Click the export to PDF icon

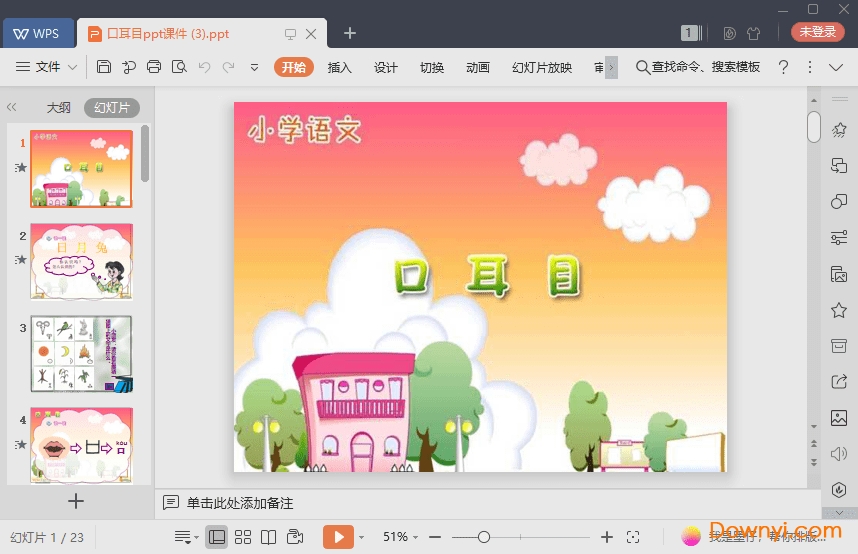(129, 67)
